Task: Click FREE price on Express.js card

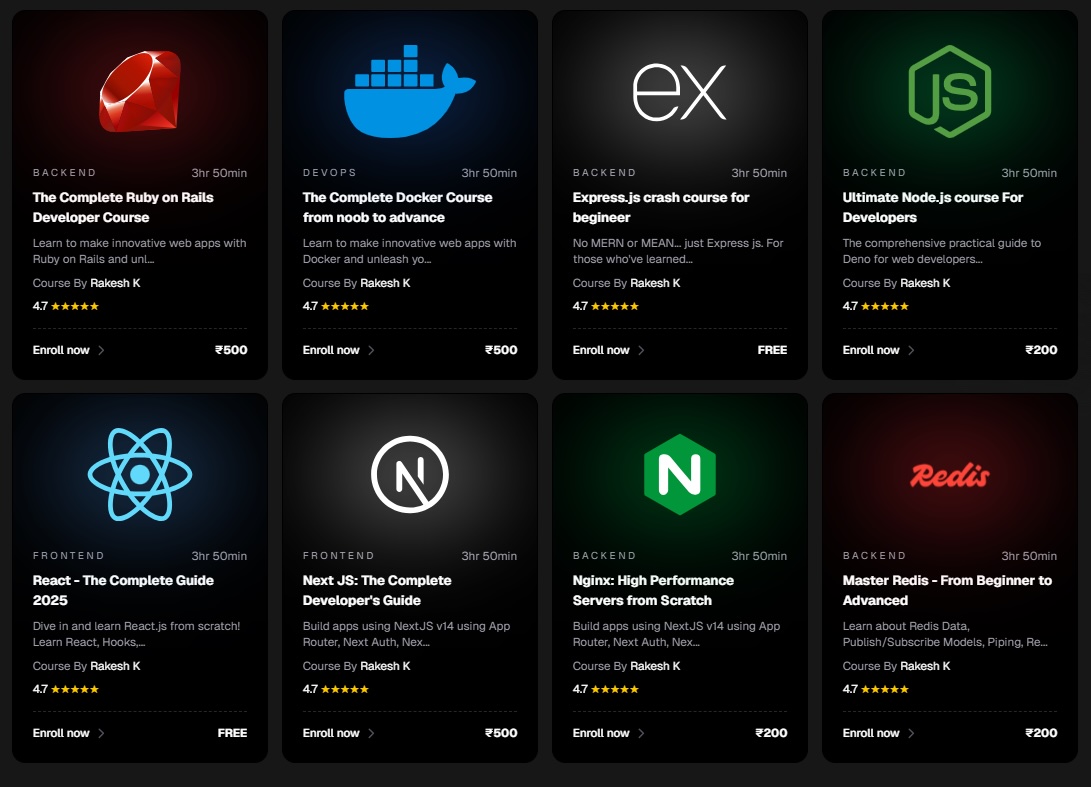Action: (x=772, y=350)
